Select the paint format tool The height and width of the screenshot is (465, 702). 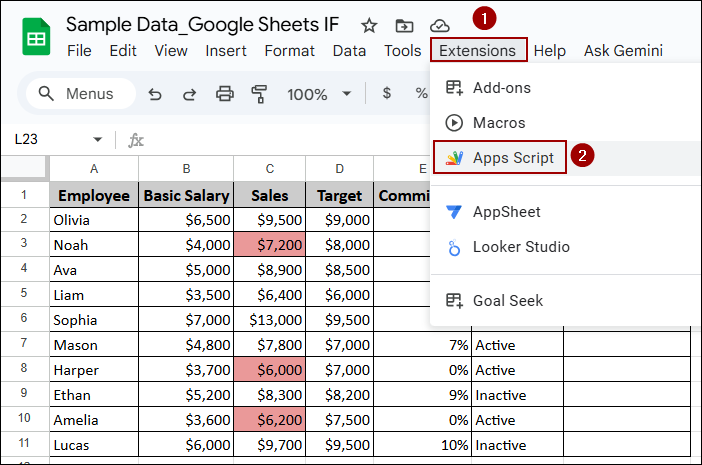[259, 94]
